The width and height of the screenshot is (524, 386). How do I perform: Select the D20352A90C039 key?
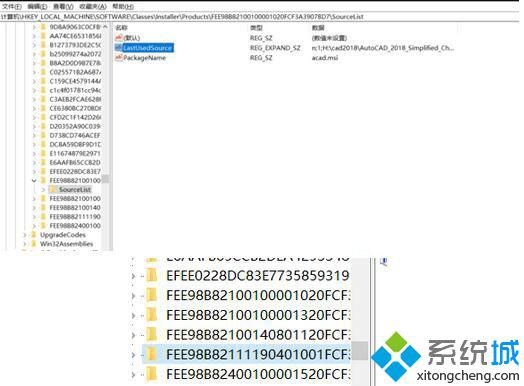[75, 126]
